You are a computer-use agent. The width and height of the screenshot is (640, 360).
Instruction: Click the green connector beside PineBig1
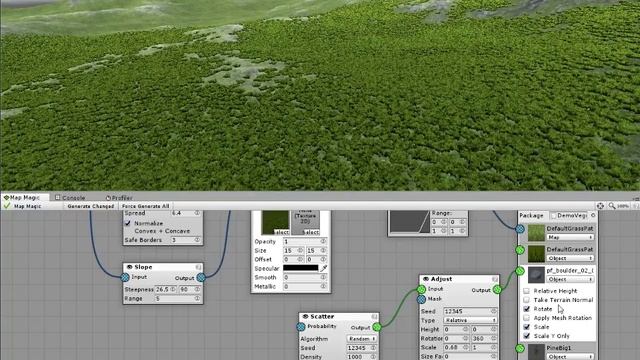520,348
